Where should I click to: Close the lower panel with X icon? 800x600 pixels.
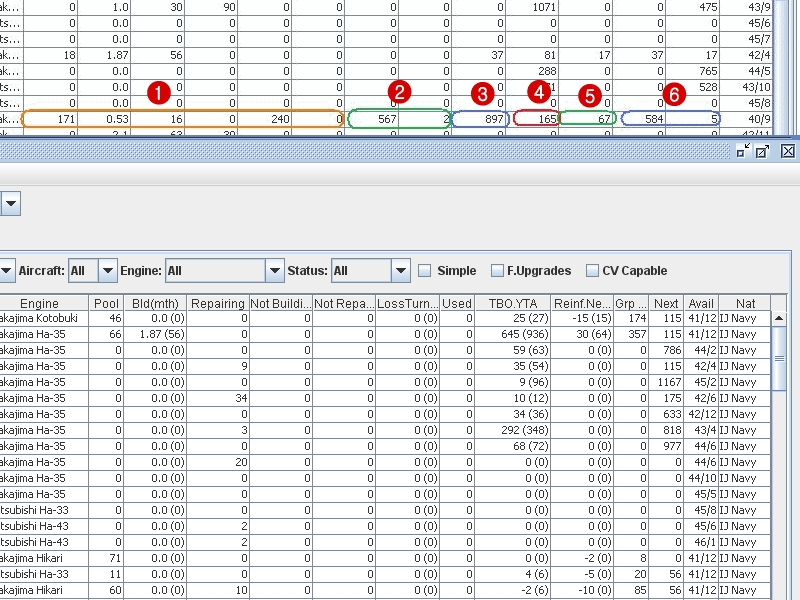point(788,151)
